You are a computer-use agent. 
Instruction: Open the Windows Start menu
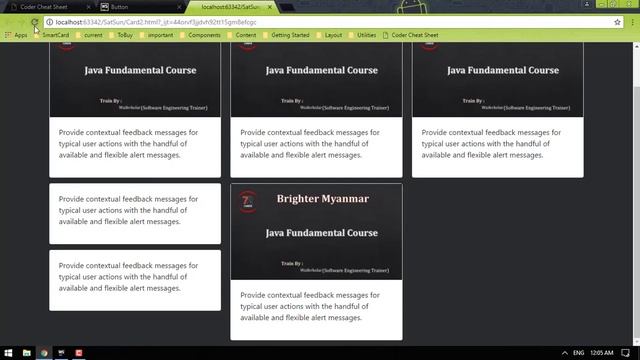coord(8,353)
